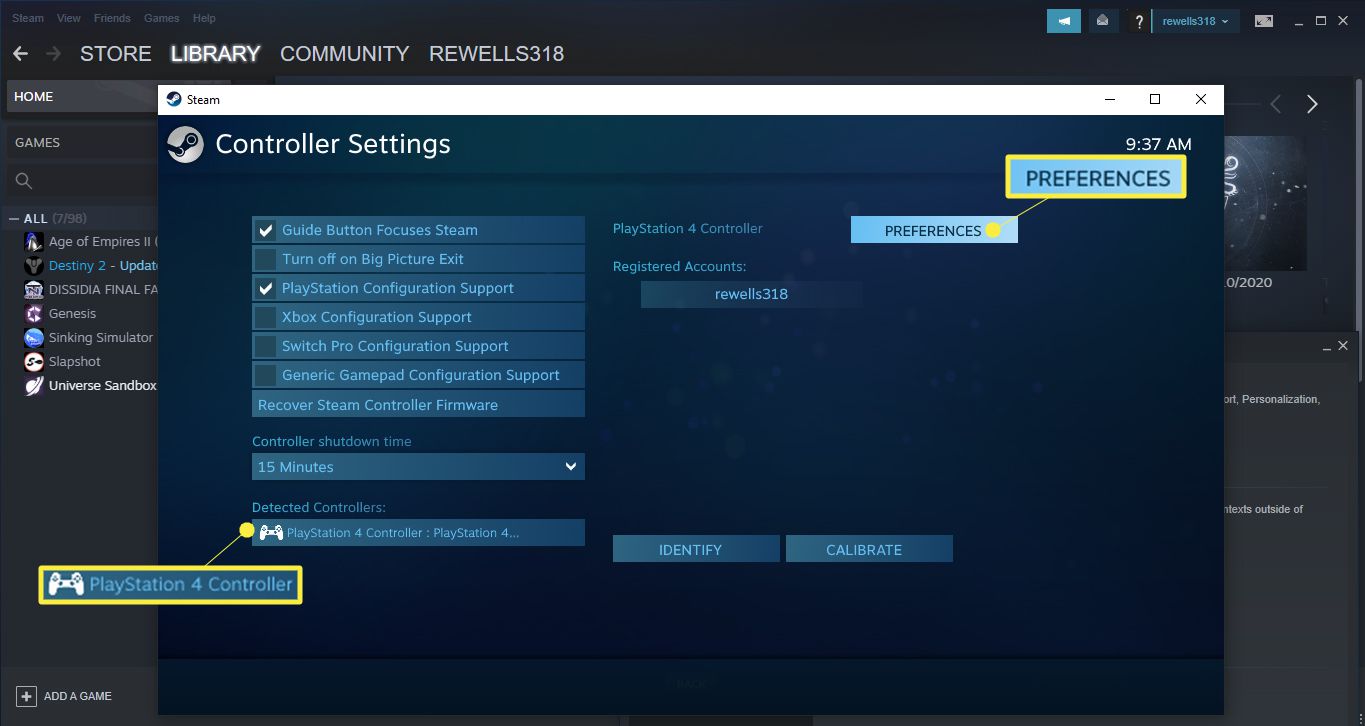
Task: Open the Friends menu
Action: pos(112,18)
